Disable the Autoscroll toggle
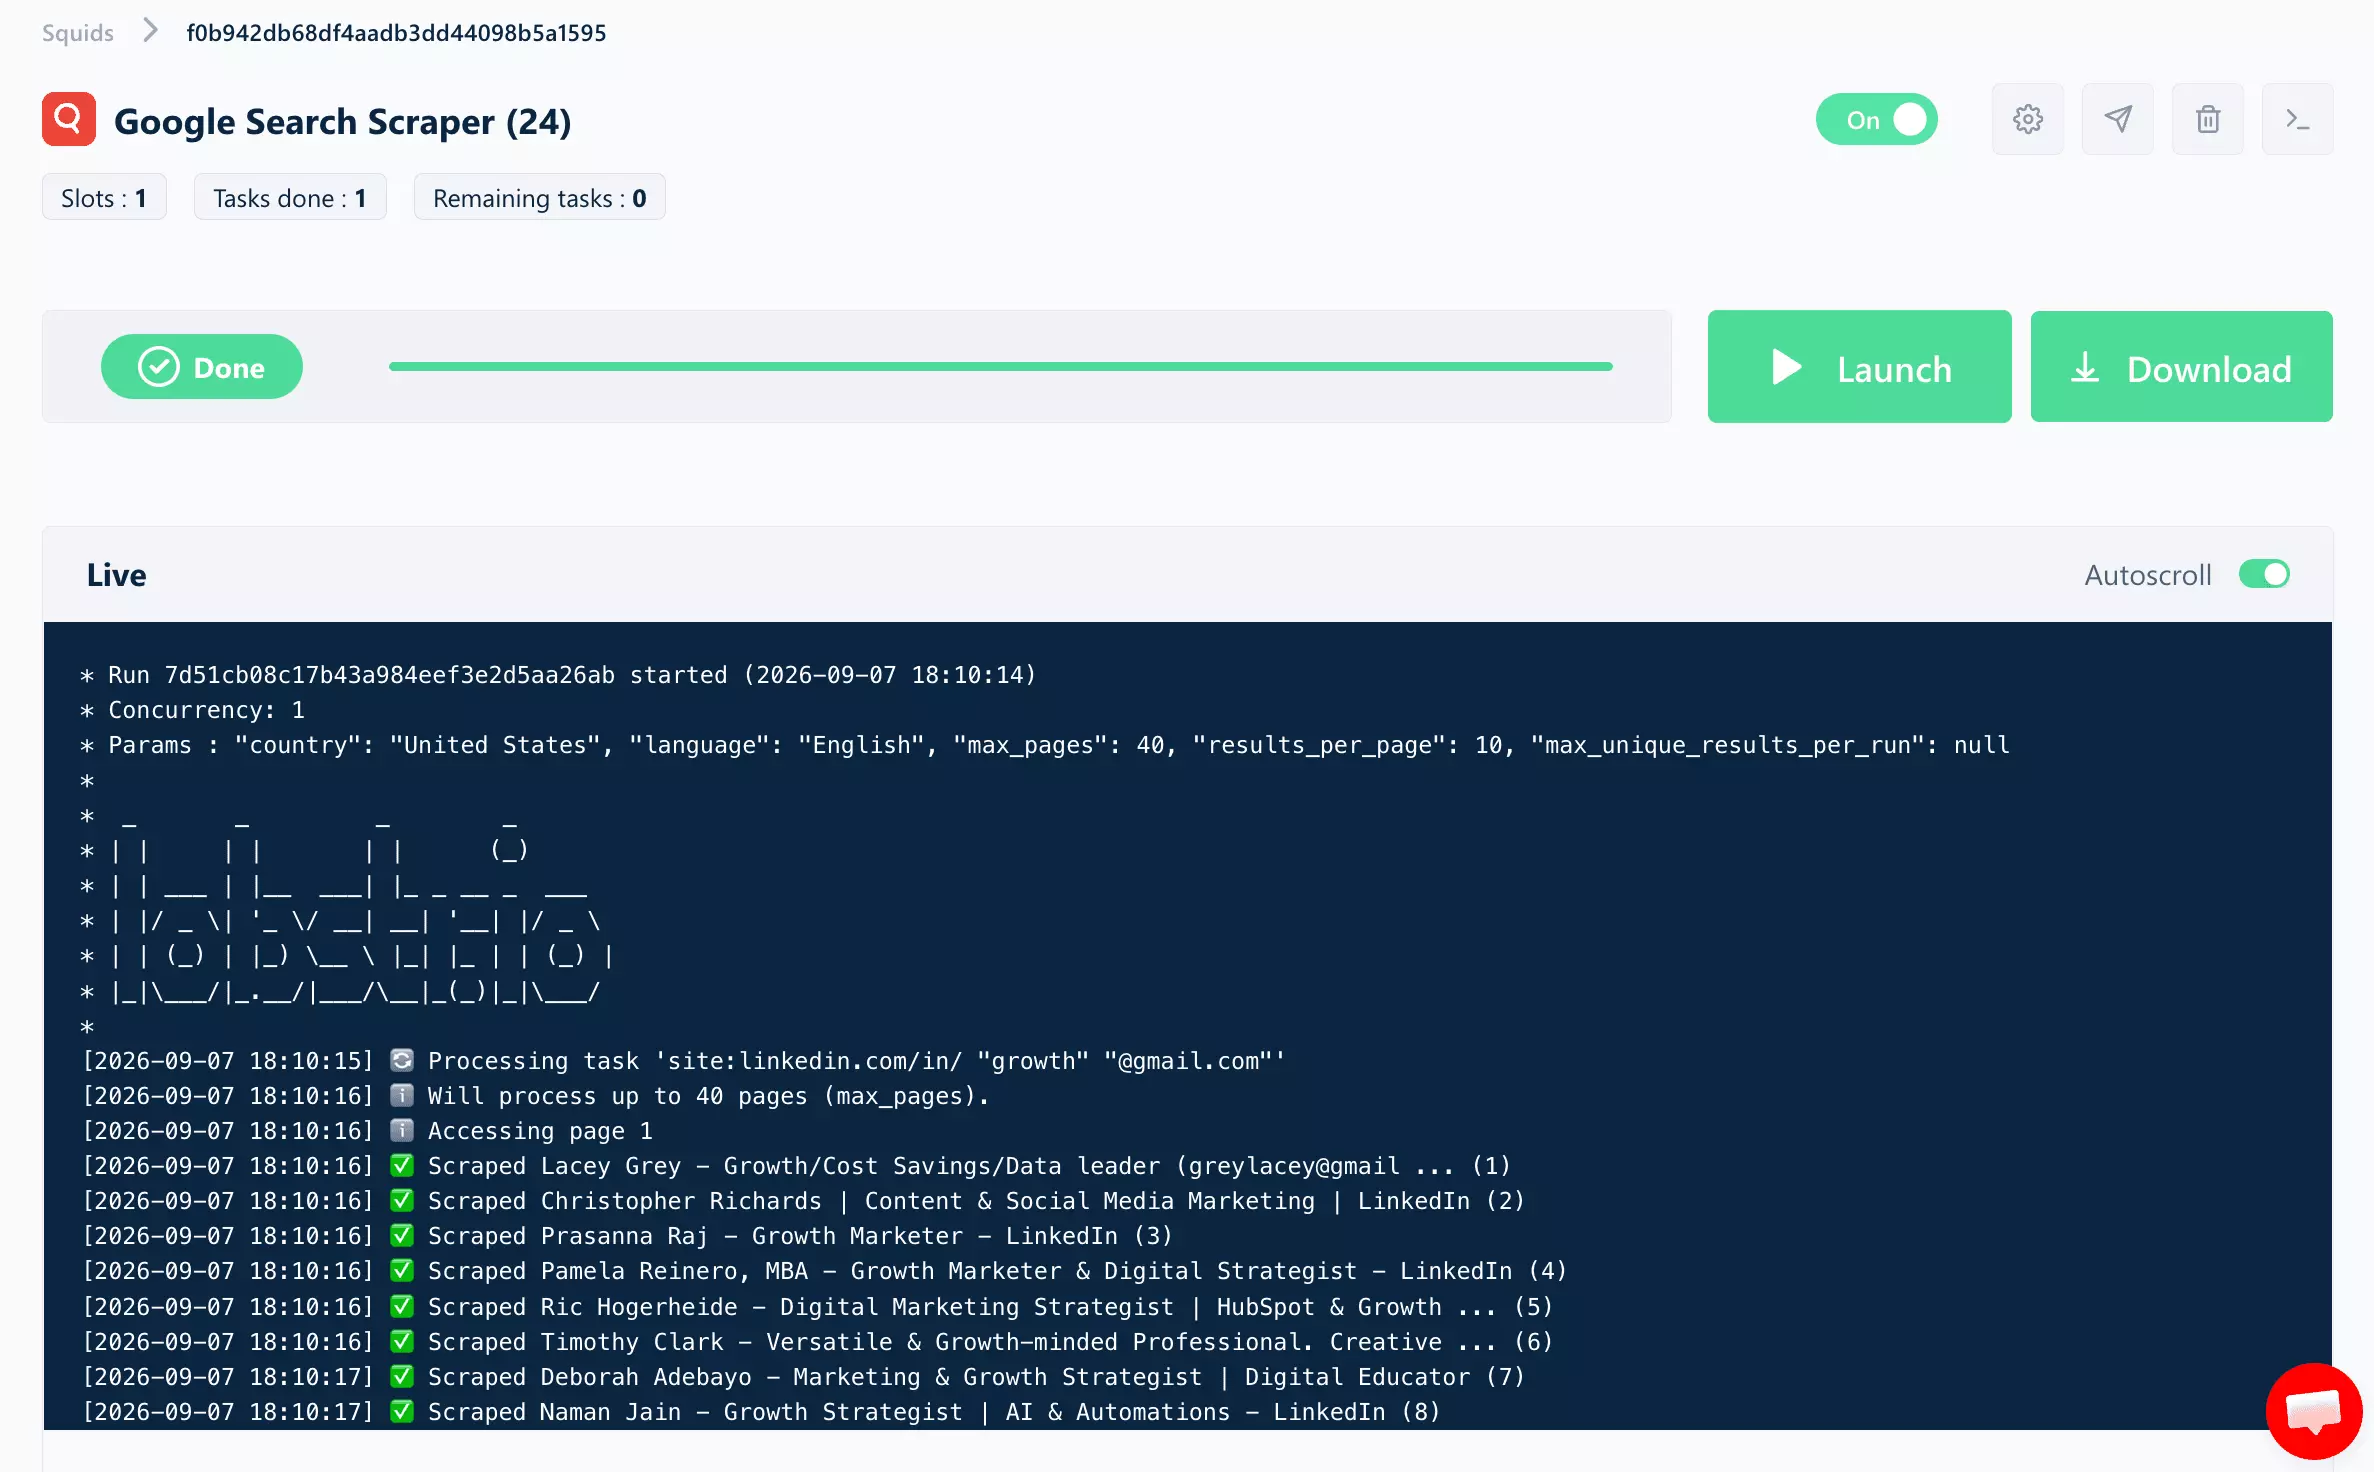2374x1472 pixels. tap(2264, 574)
